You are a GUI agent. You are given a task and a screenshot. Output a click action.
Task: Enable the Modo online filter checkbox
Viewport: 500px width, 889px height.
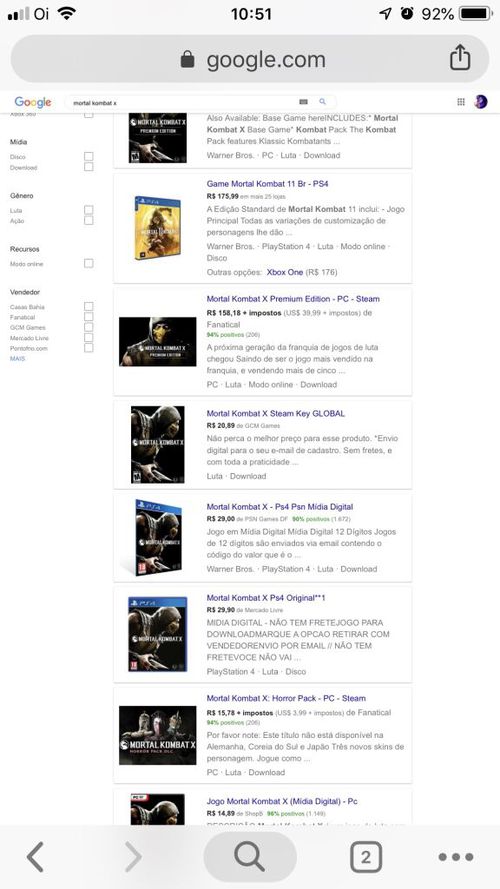tap(88, 264)
